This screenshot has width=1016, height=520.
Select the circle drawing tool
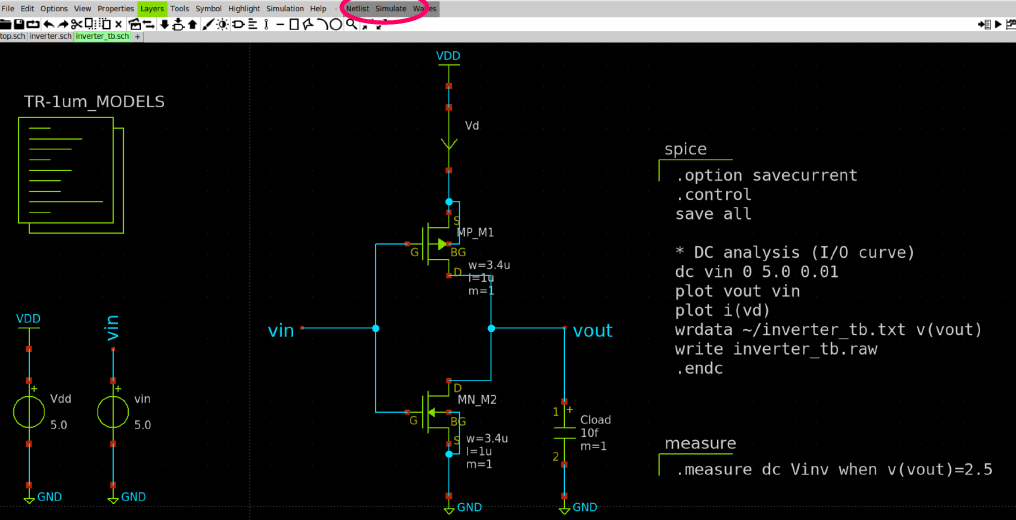335,24
